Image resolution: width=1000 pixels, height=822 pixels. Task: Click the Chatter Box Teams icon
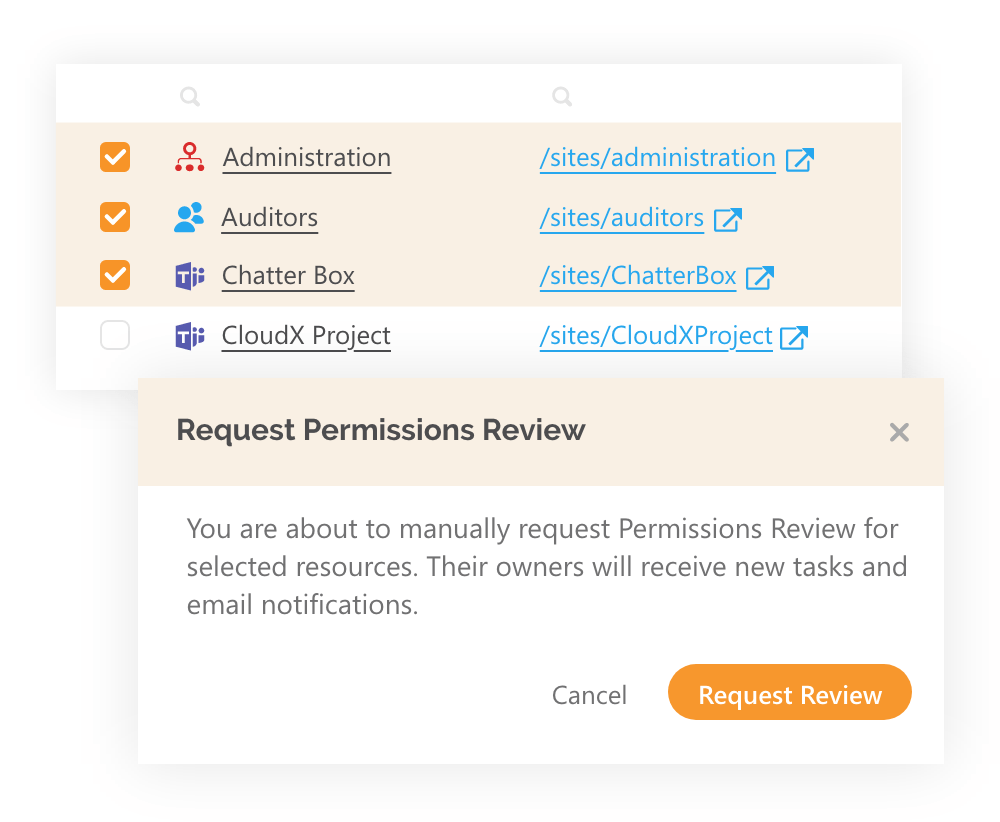[190, 276]
